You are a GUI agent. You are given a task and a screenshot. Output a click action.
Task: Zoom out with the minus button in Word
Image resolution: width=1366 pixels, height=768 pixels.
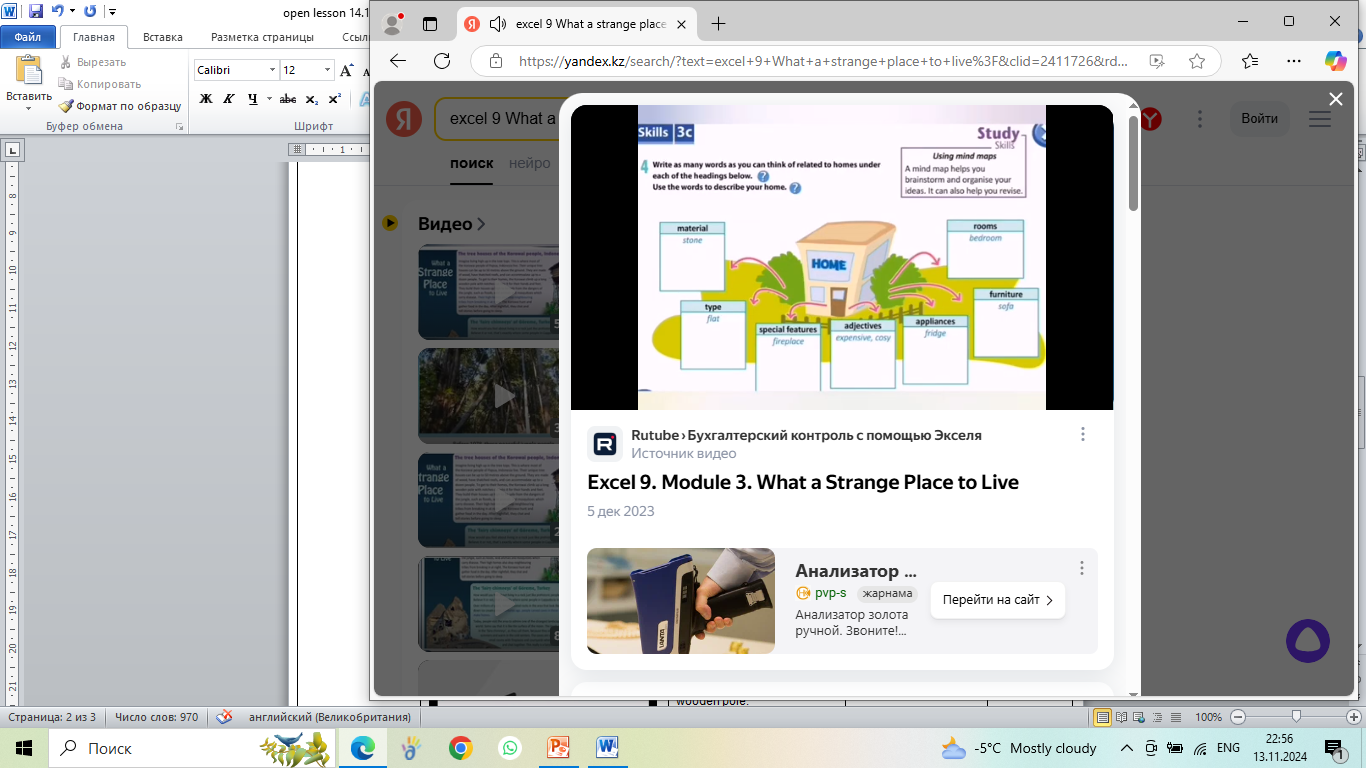pyautogui.click(x=1238, y=717)
